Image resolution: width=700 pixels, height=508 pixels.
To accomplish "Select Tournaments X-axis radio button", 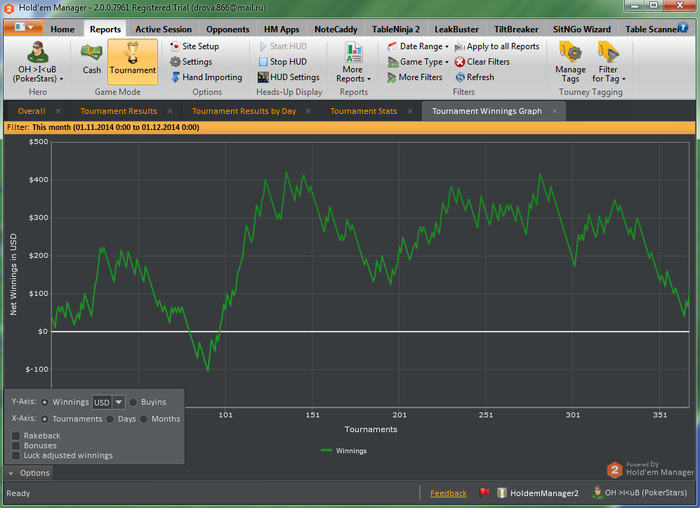I will pos(44,419).
